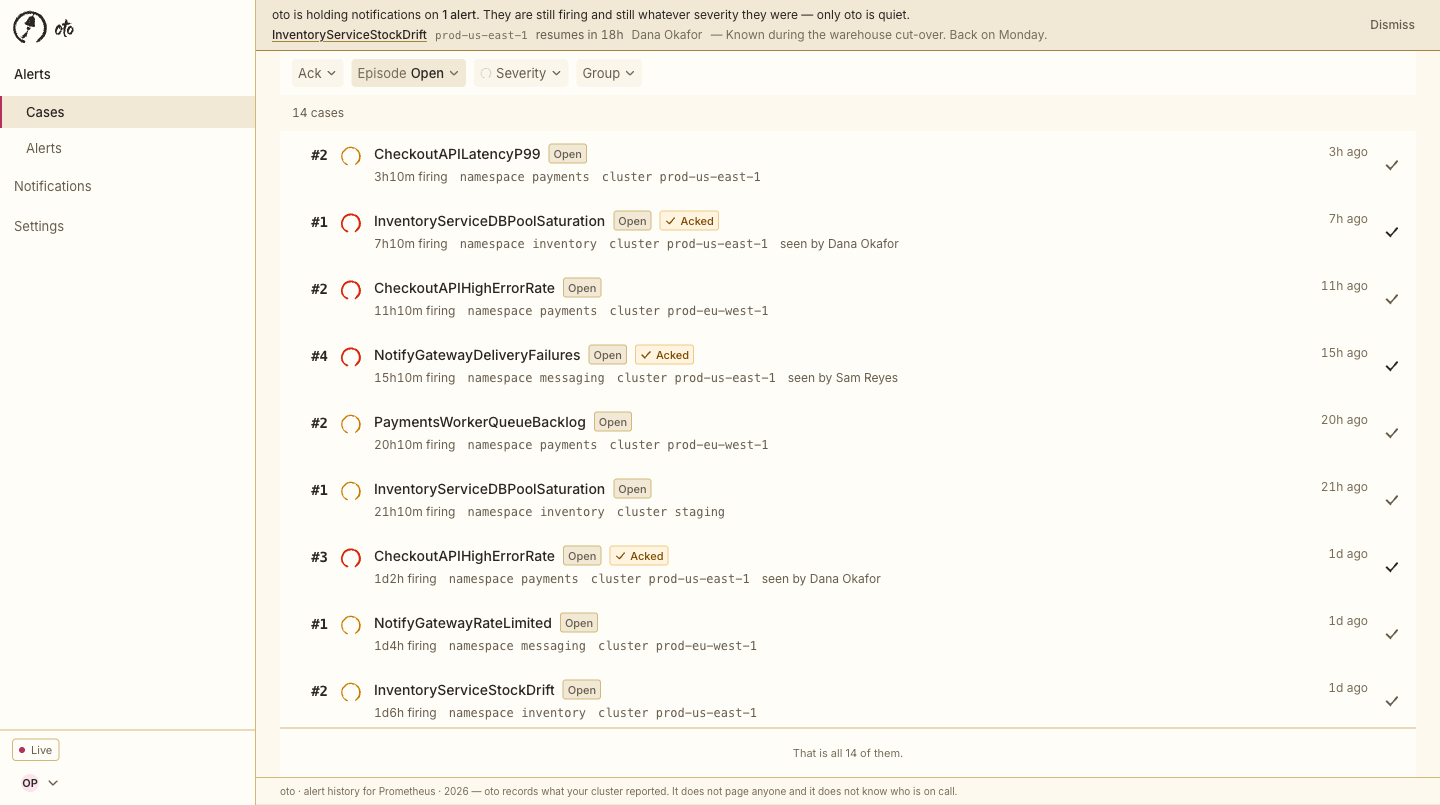Click the severity ring of NotifyGatewayRateLimited
Image resolution: width=1440 pixels, height=805 pixels.
pyautogui.click(x=351, y=625)
